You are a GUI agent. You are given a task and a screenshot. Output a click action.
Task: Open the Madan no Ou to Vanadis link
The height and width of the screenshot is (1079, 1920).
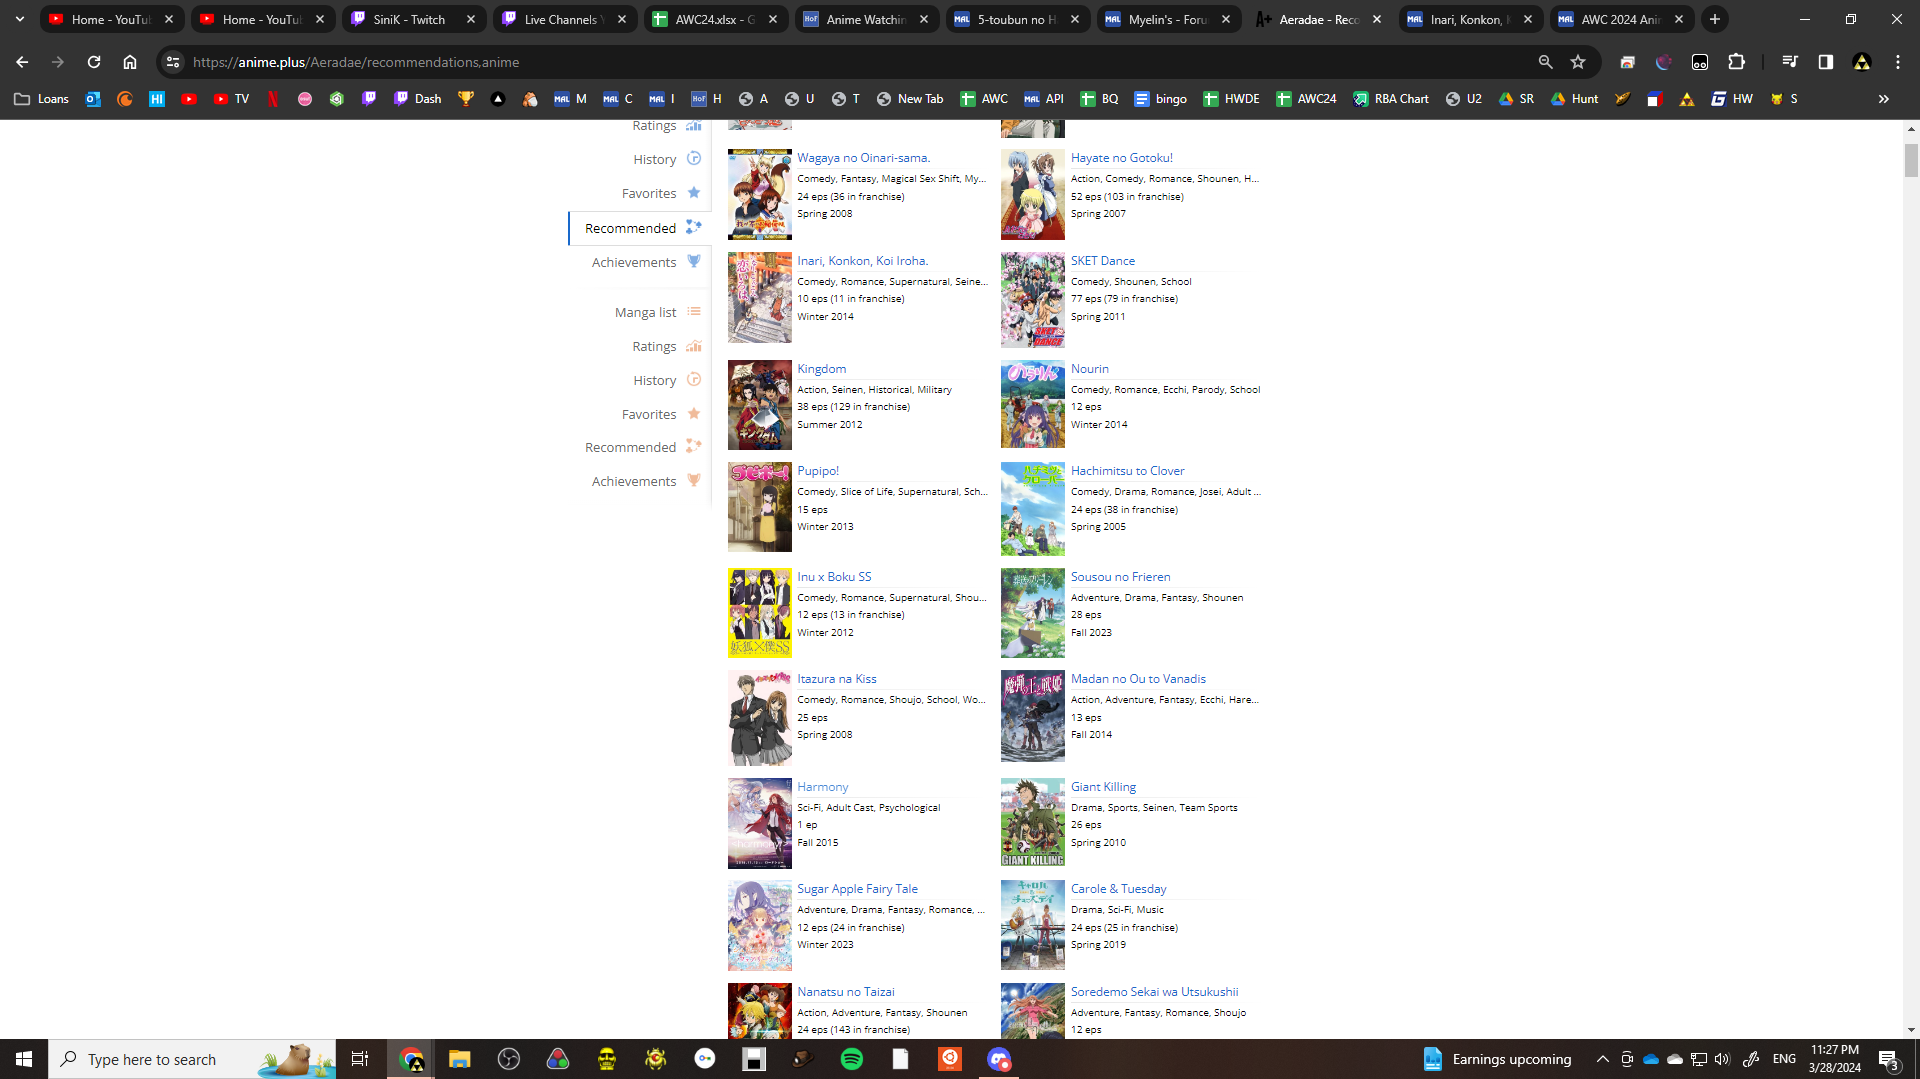point(1138,679)
